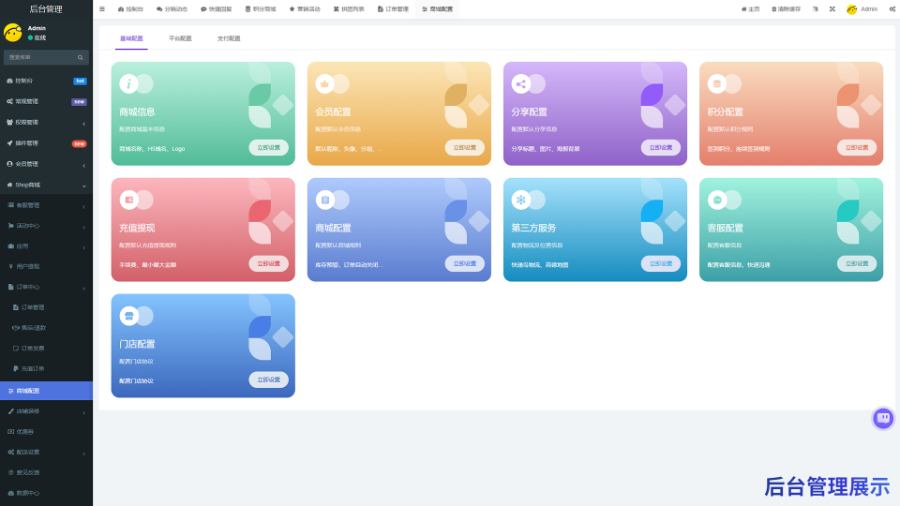Image resolution: width=900 pixels, height=506 pixels.
Task: Expand 权限管理 in sidebar
Action: pyautogui.click(x=46, y=123)
